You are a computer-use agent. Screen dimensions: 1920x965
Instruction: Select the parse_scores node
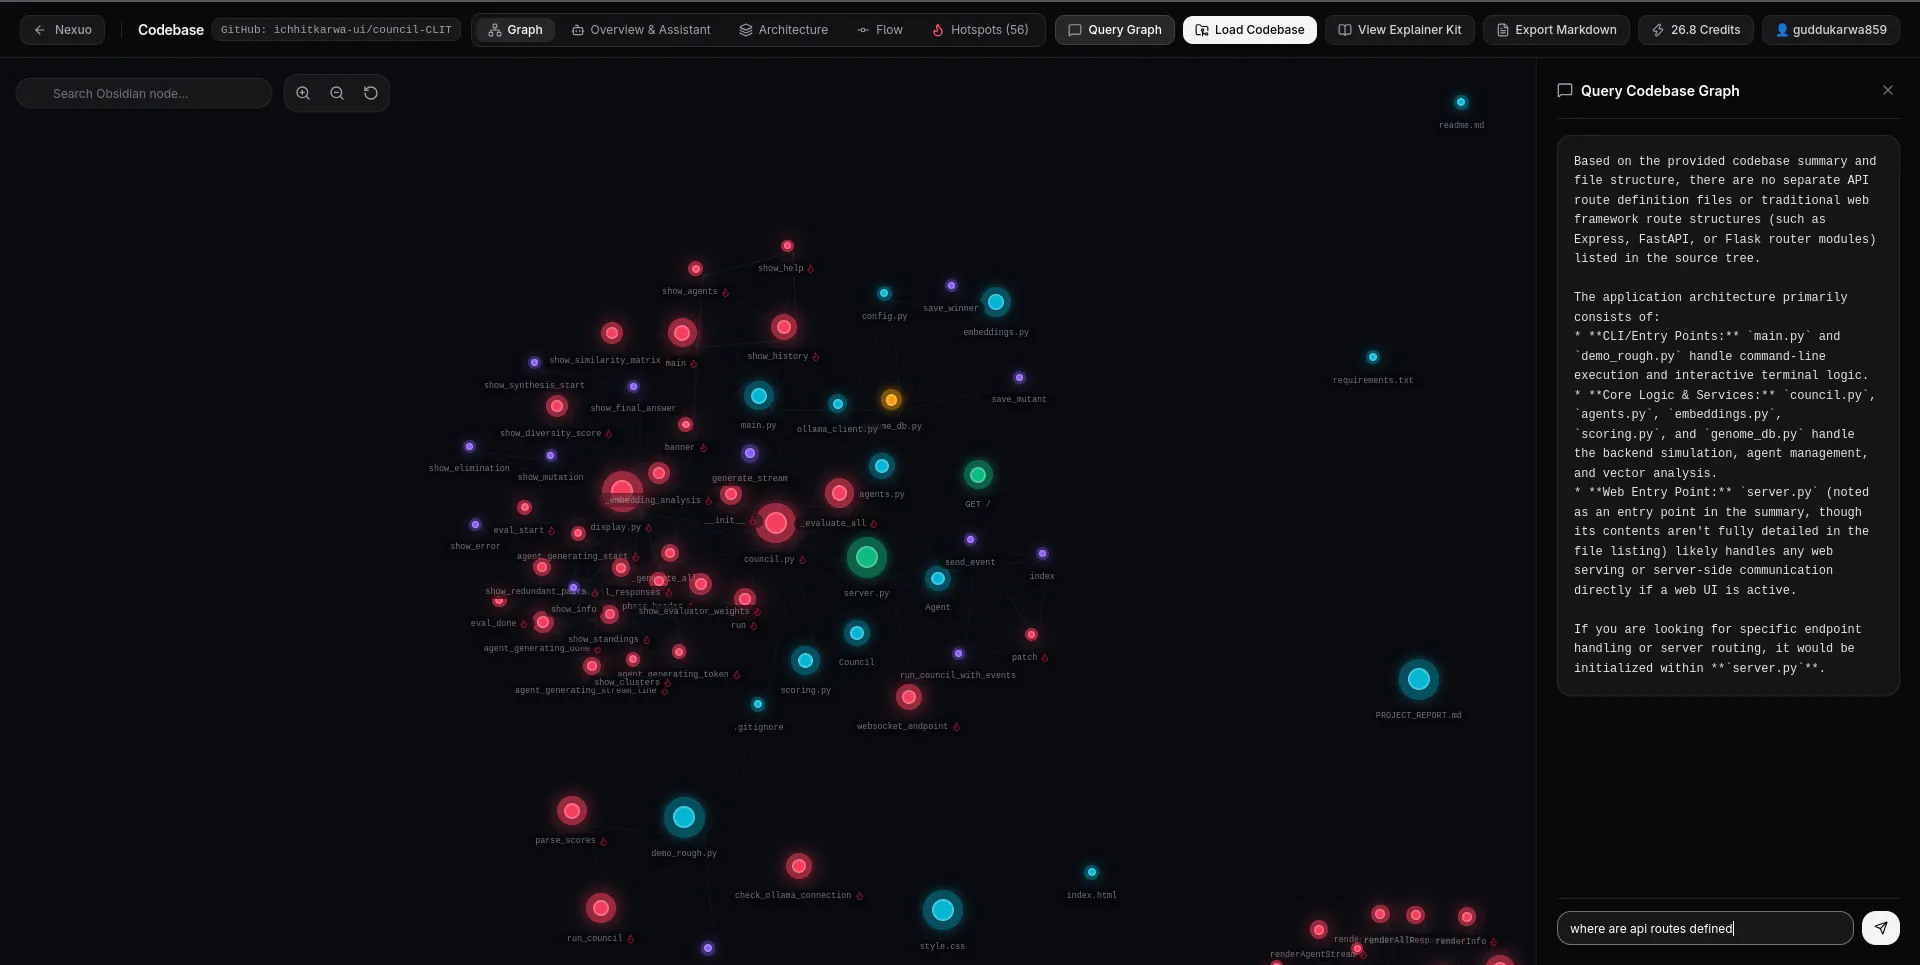[572, 811]
